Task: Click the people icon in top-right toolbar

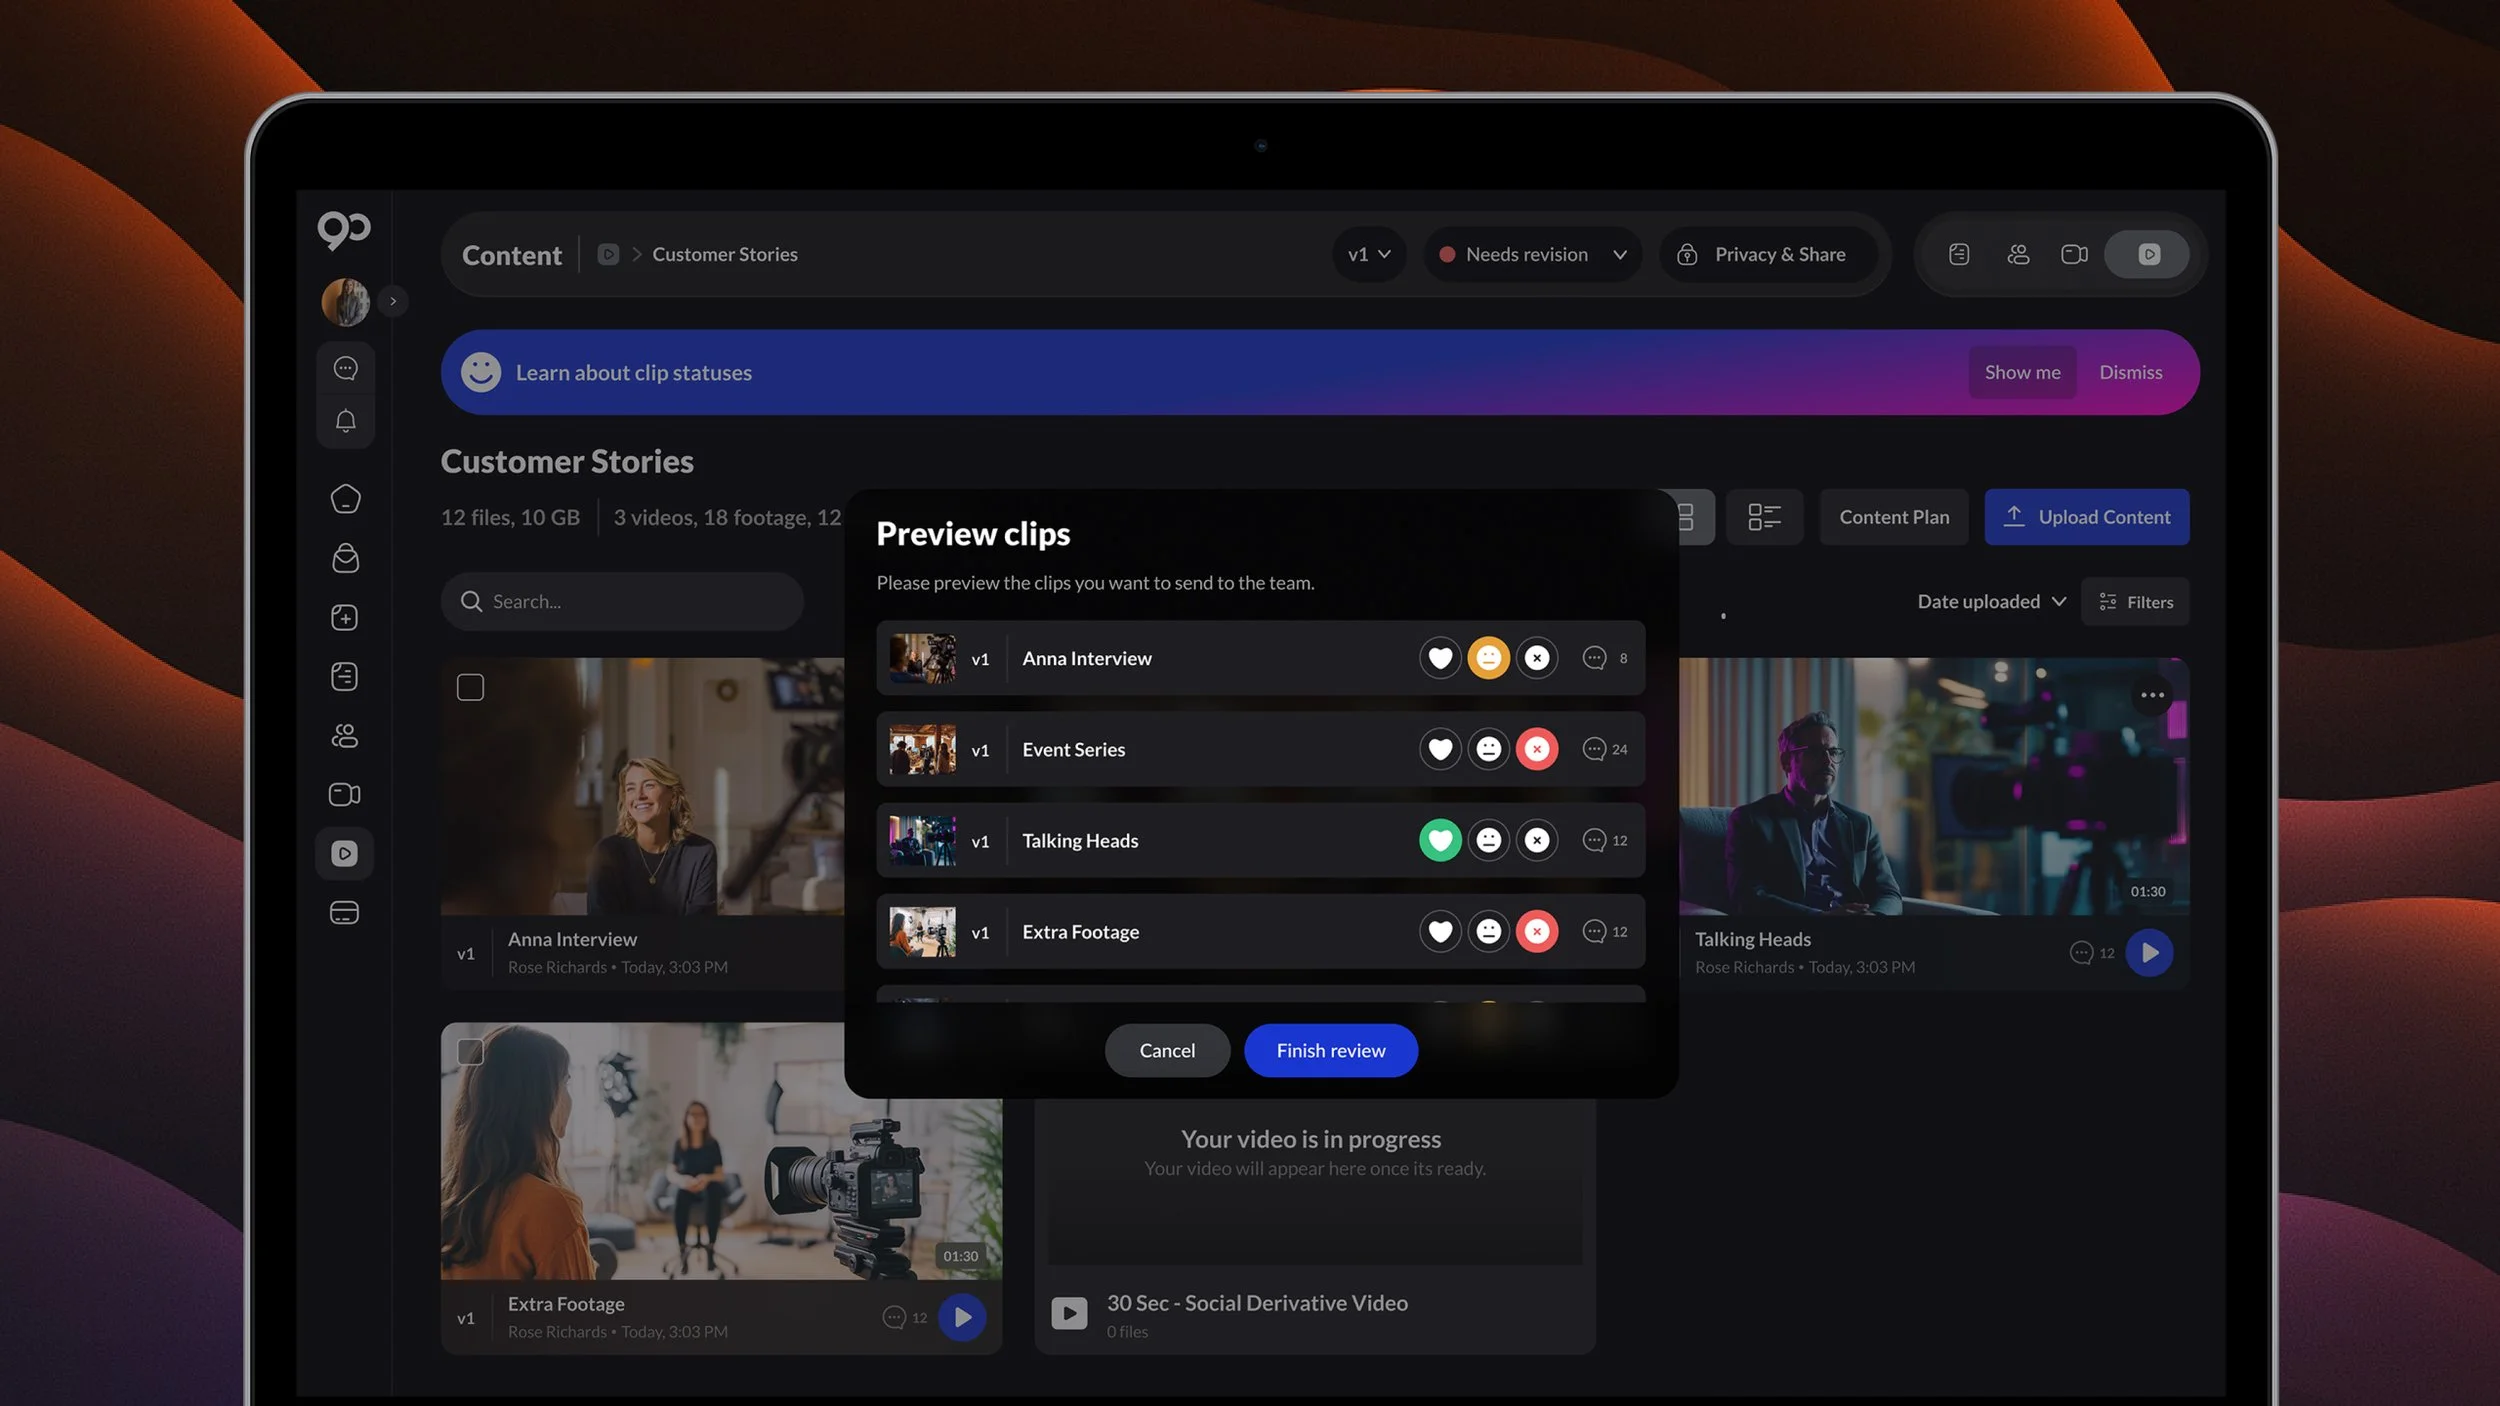Action: coord(2018,254)
